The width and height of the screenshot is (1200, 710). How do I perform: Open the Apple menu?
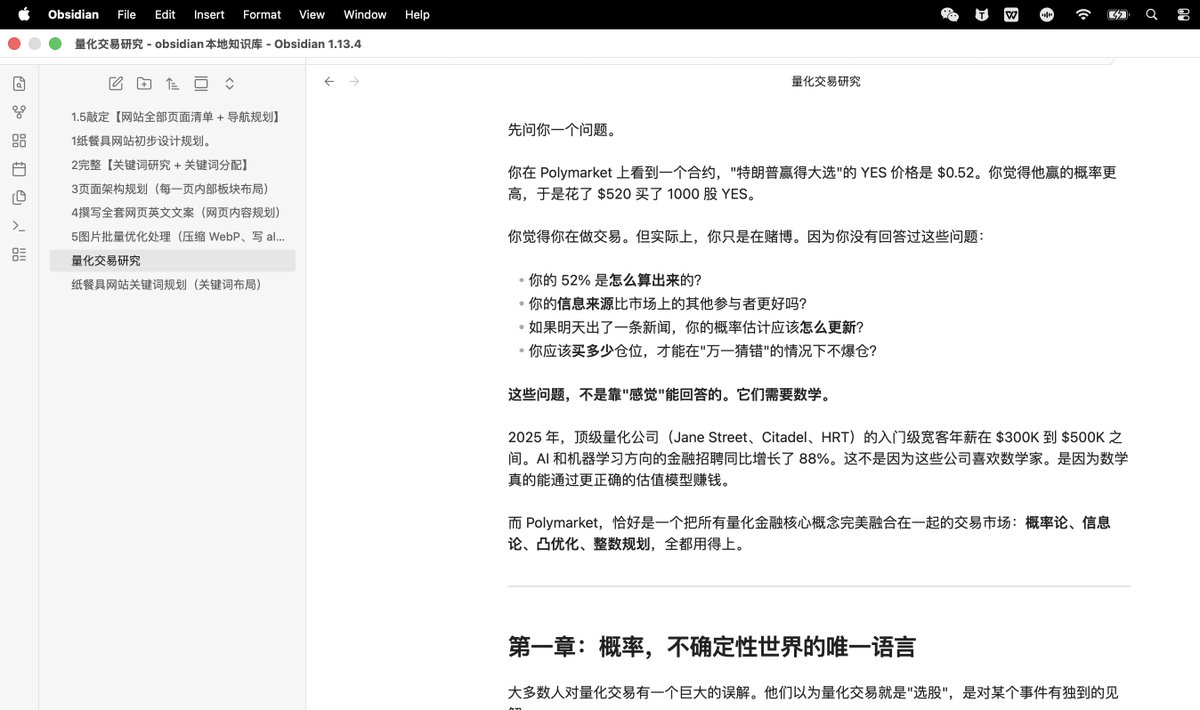(x=23, y=14)
